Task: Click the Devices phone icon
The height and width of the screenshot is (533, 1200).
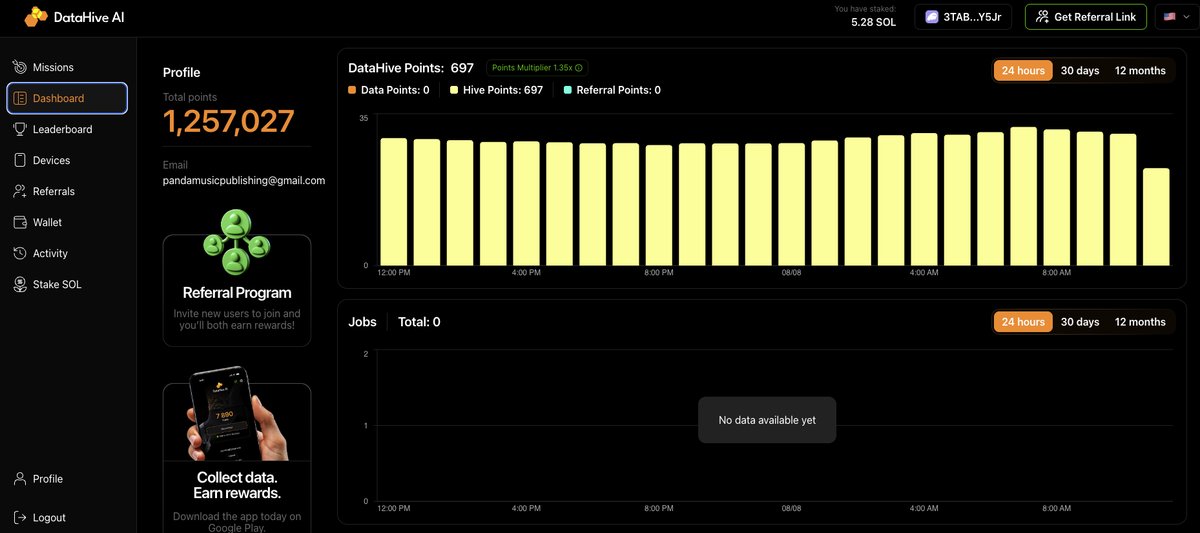Action: [x=20, y=160]
